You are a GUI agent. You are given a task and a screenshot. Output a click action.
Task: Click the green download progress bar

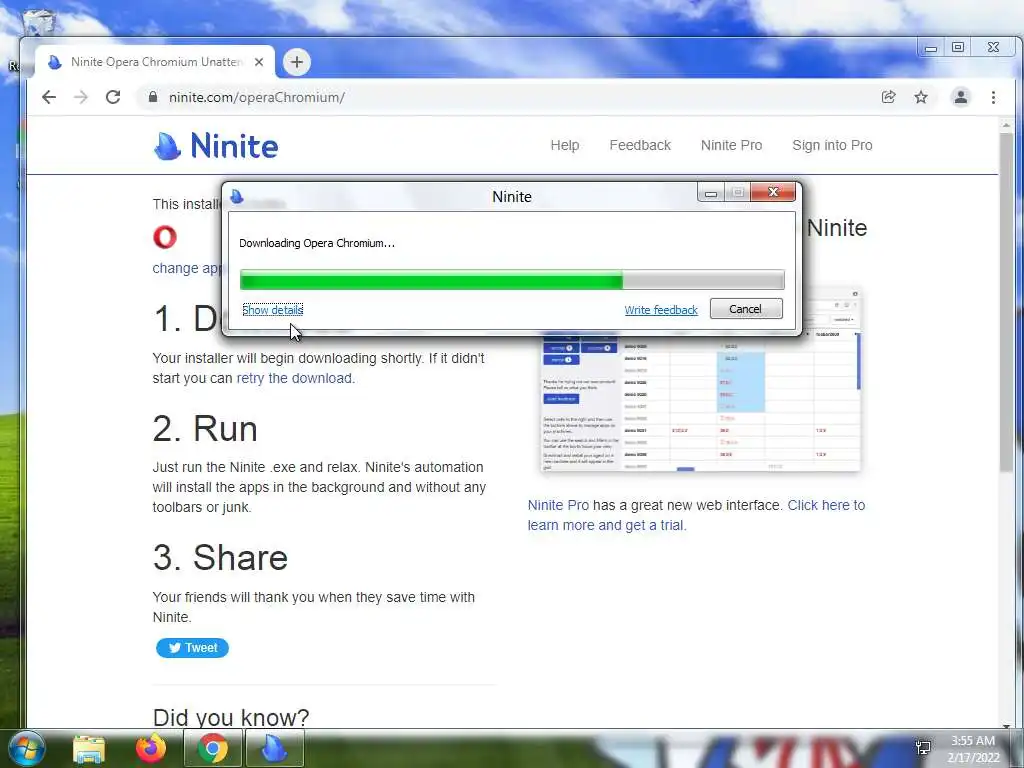click(x=512, y=280)
